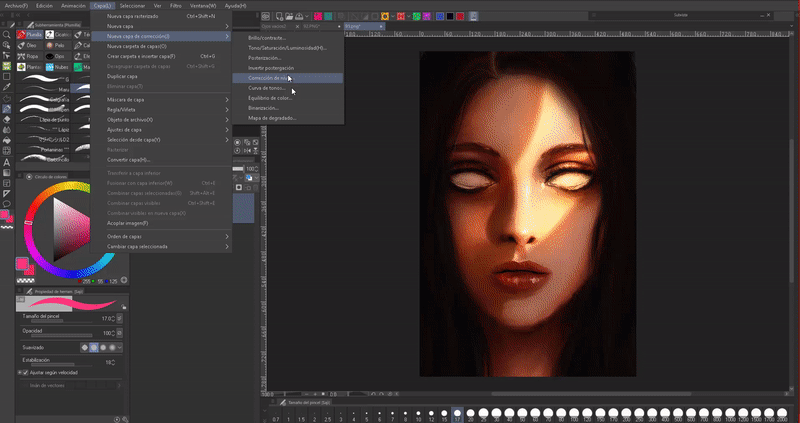
Task: Select the magnifier zoom tool
Action: 6,34
